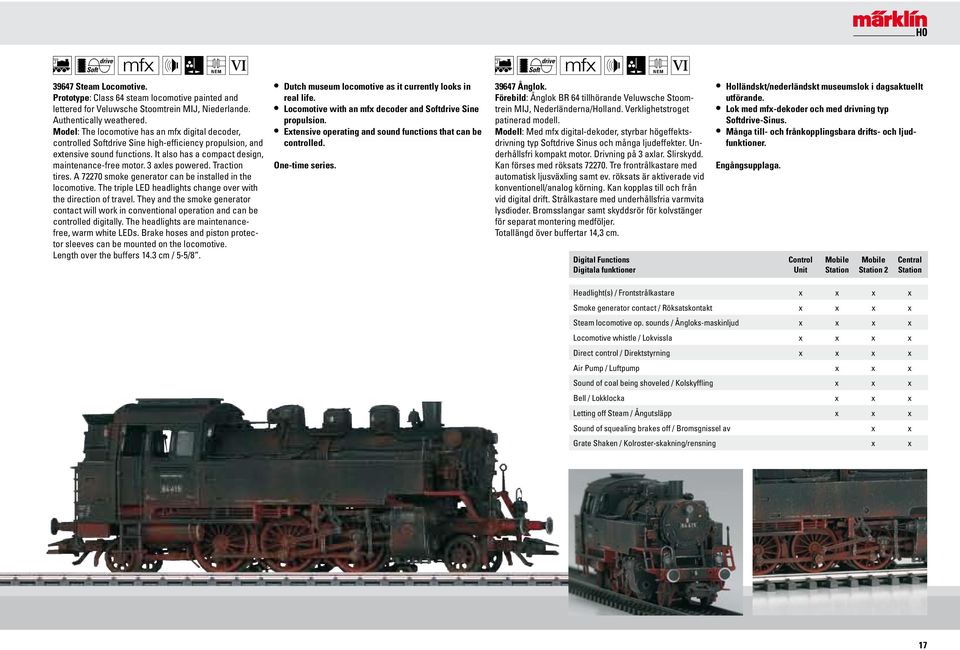Image resolution: width=960 pixels, height=650 pixels.
Task: Click the "Control Unit" column header
Action: click(x=800, y=264)
